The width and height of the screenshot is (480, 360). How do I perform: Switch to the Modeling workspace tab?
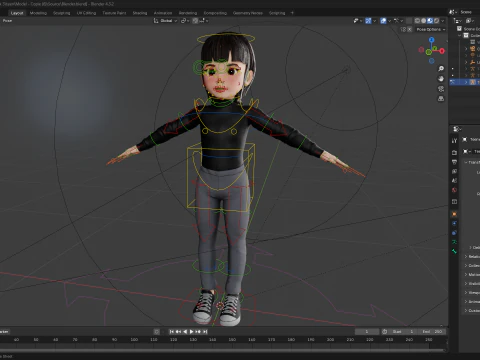38,13
